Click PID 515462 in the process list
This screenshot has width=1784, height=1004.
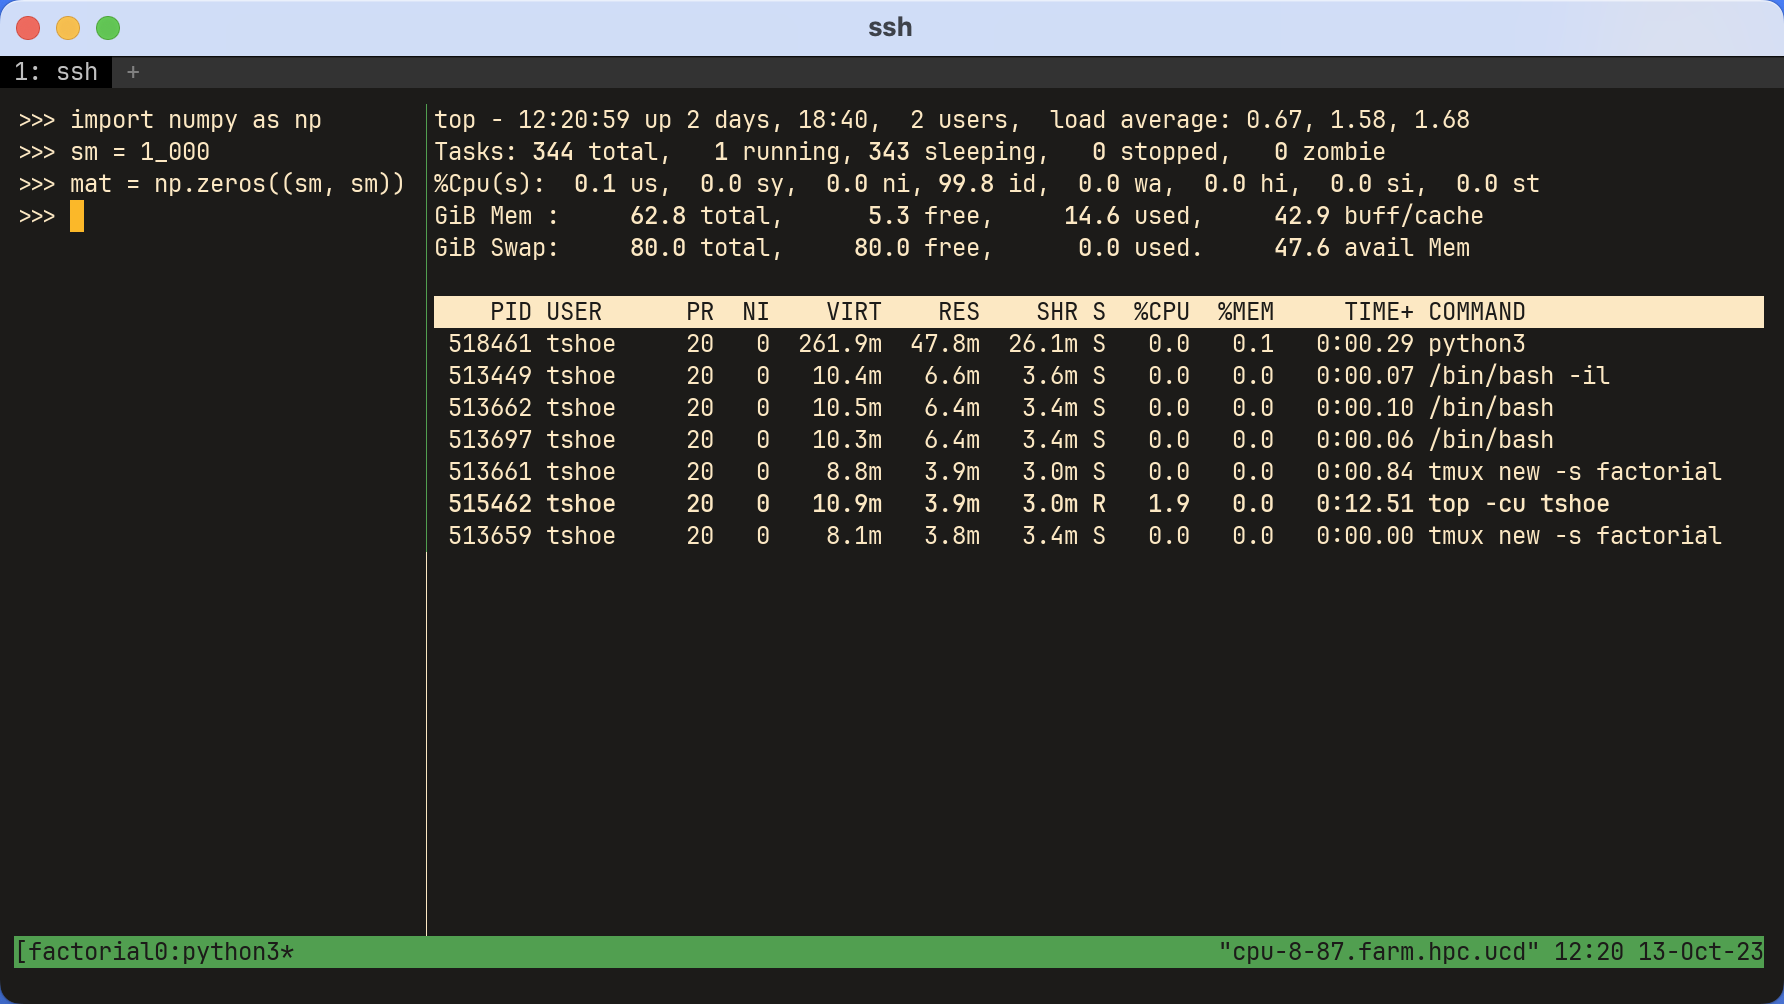pos(490,504)
